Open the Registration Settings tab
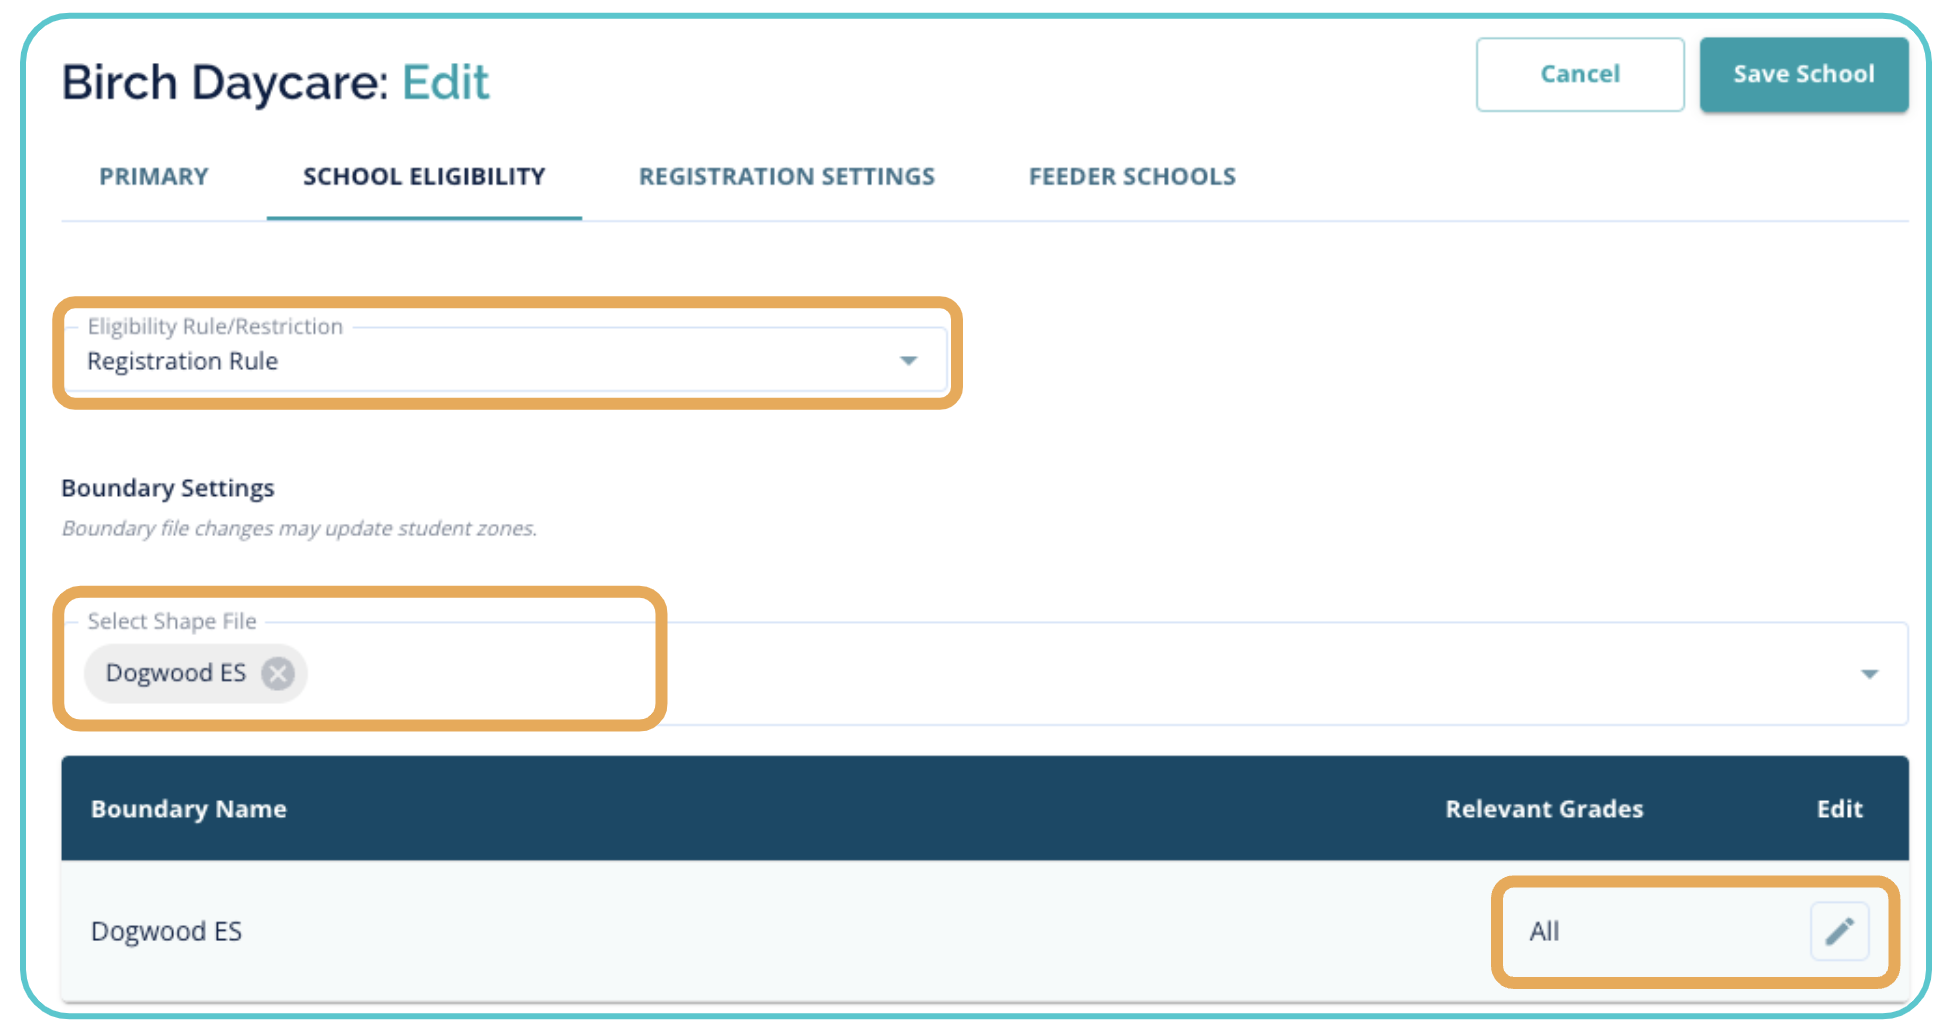Image resolution: width=1952 pixels, height=1032 pixels. pyautogui.click(x=787, y=177)
